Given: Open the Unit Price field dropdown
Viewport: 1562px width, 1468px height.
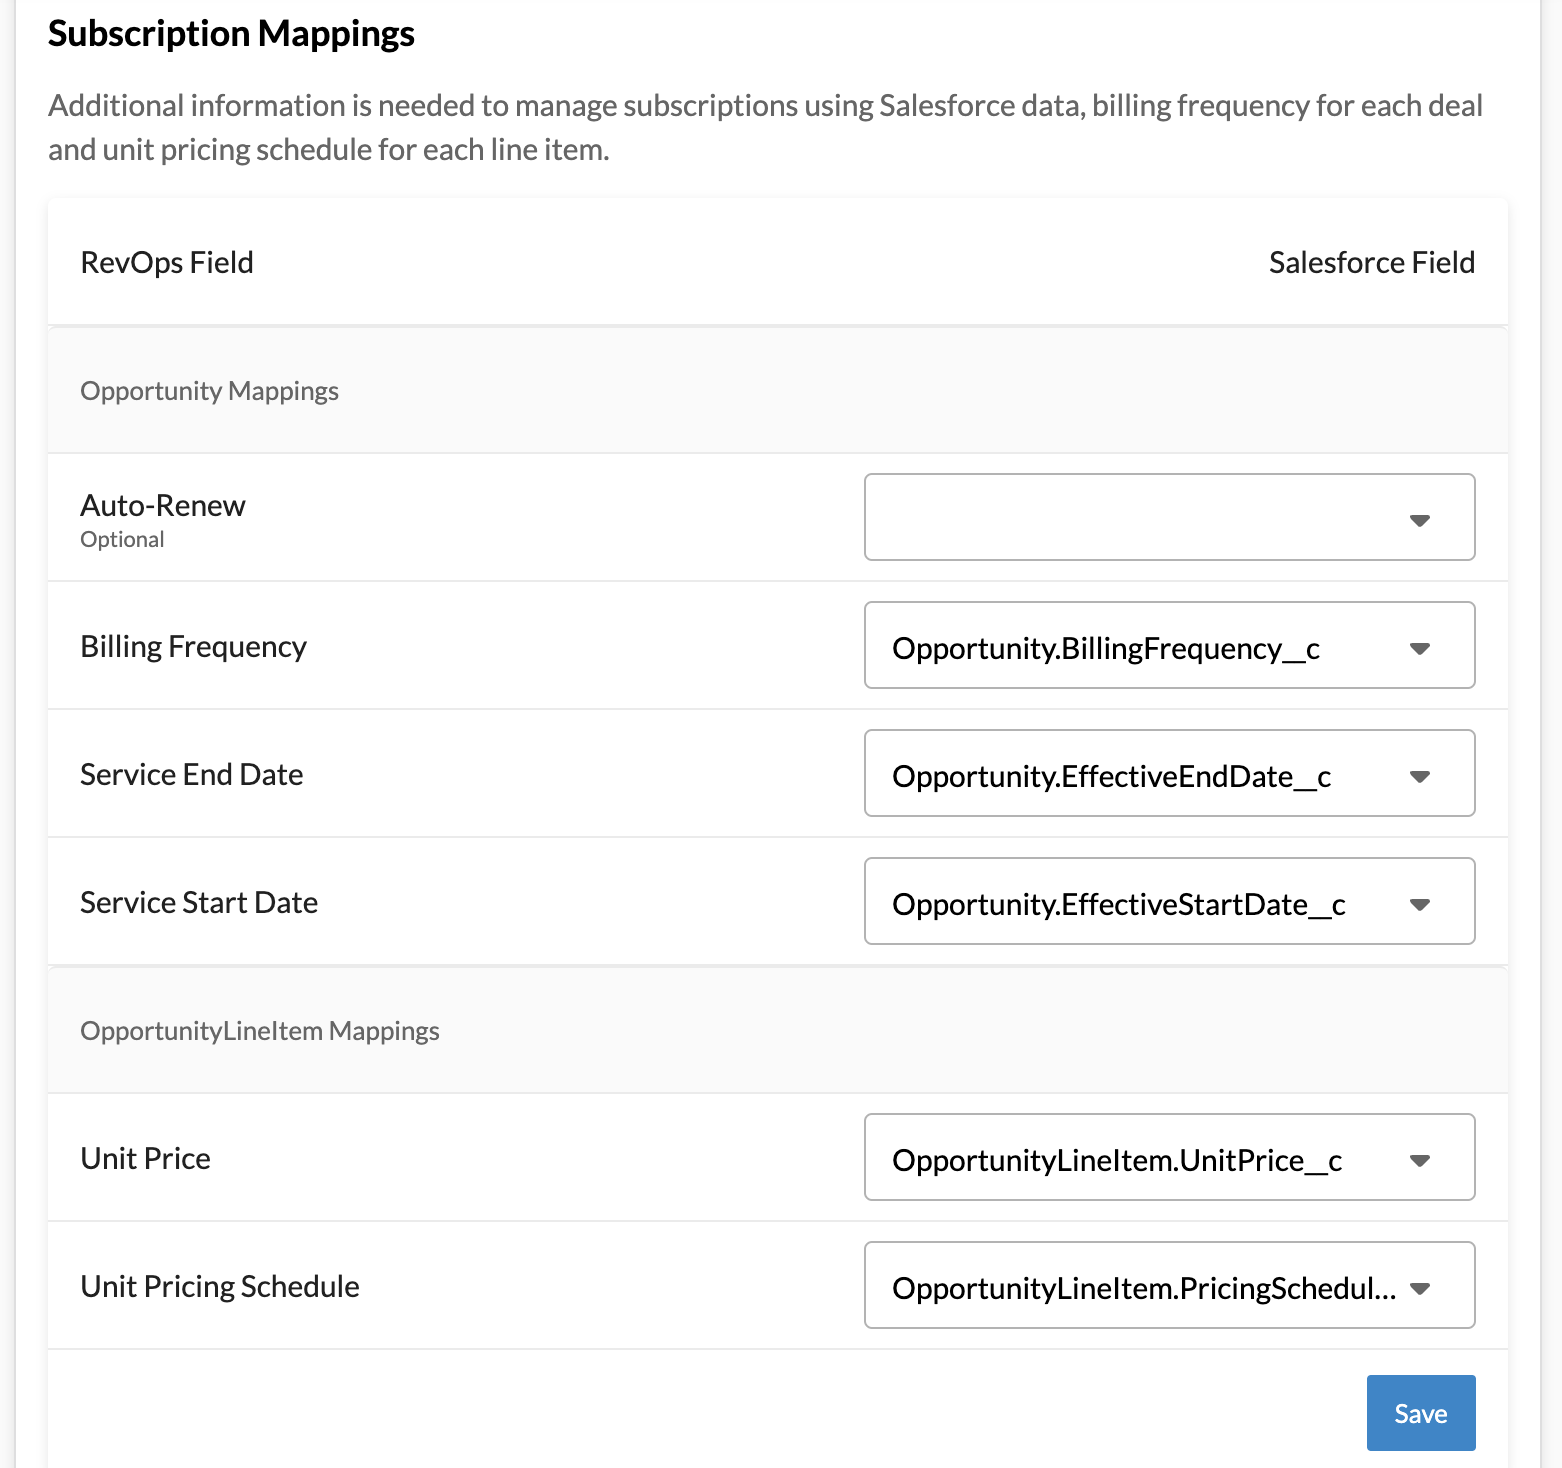Looking at the screenshot, I should tap(1169, 1157).
